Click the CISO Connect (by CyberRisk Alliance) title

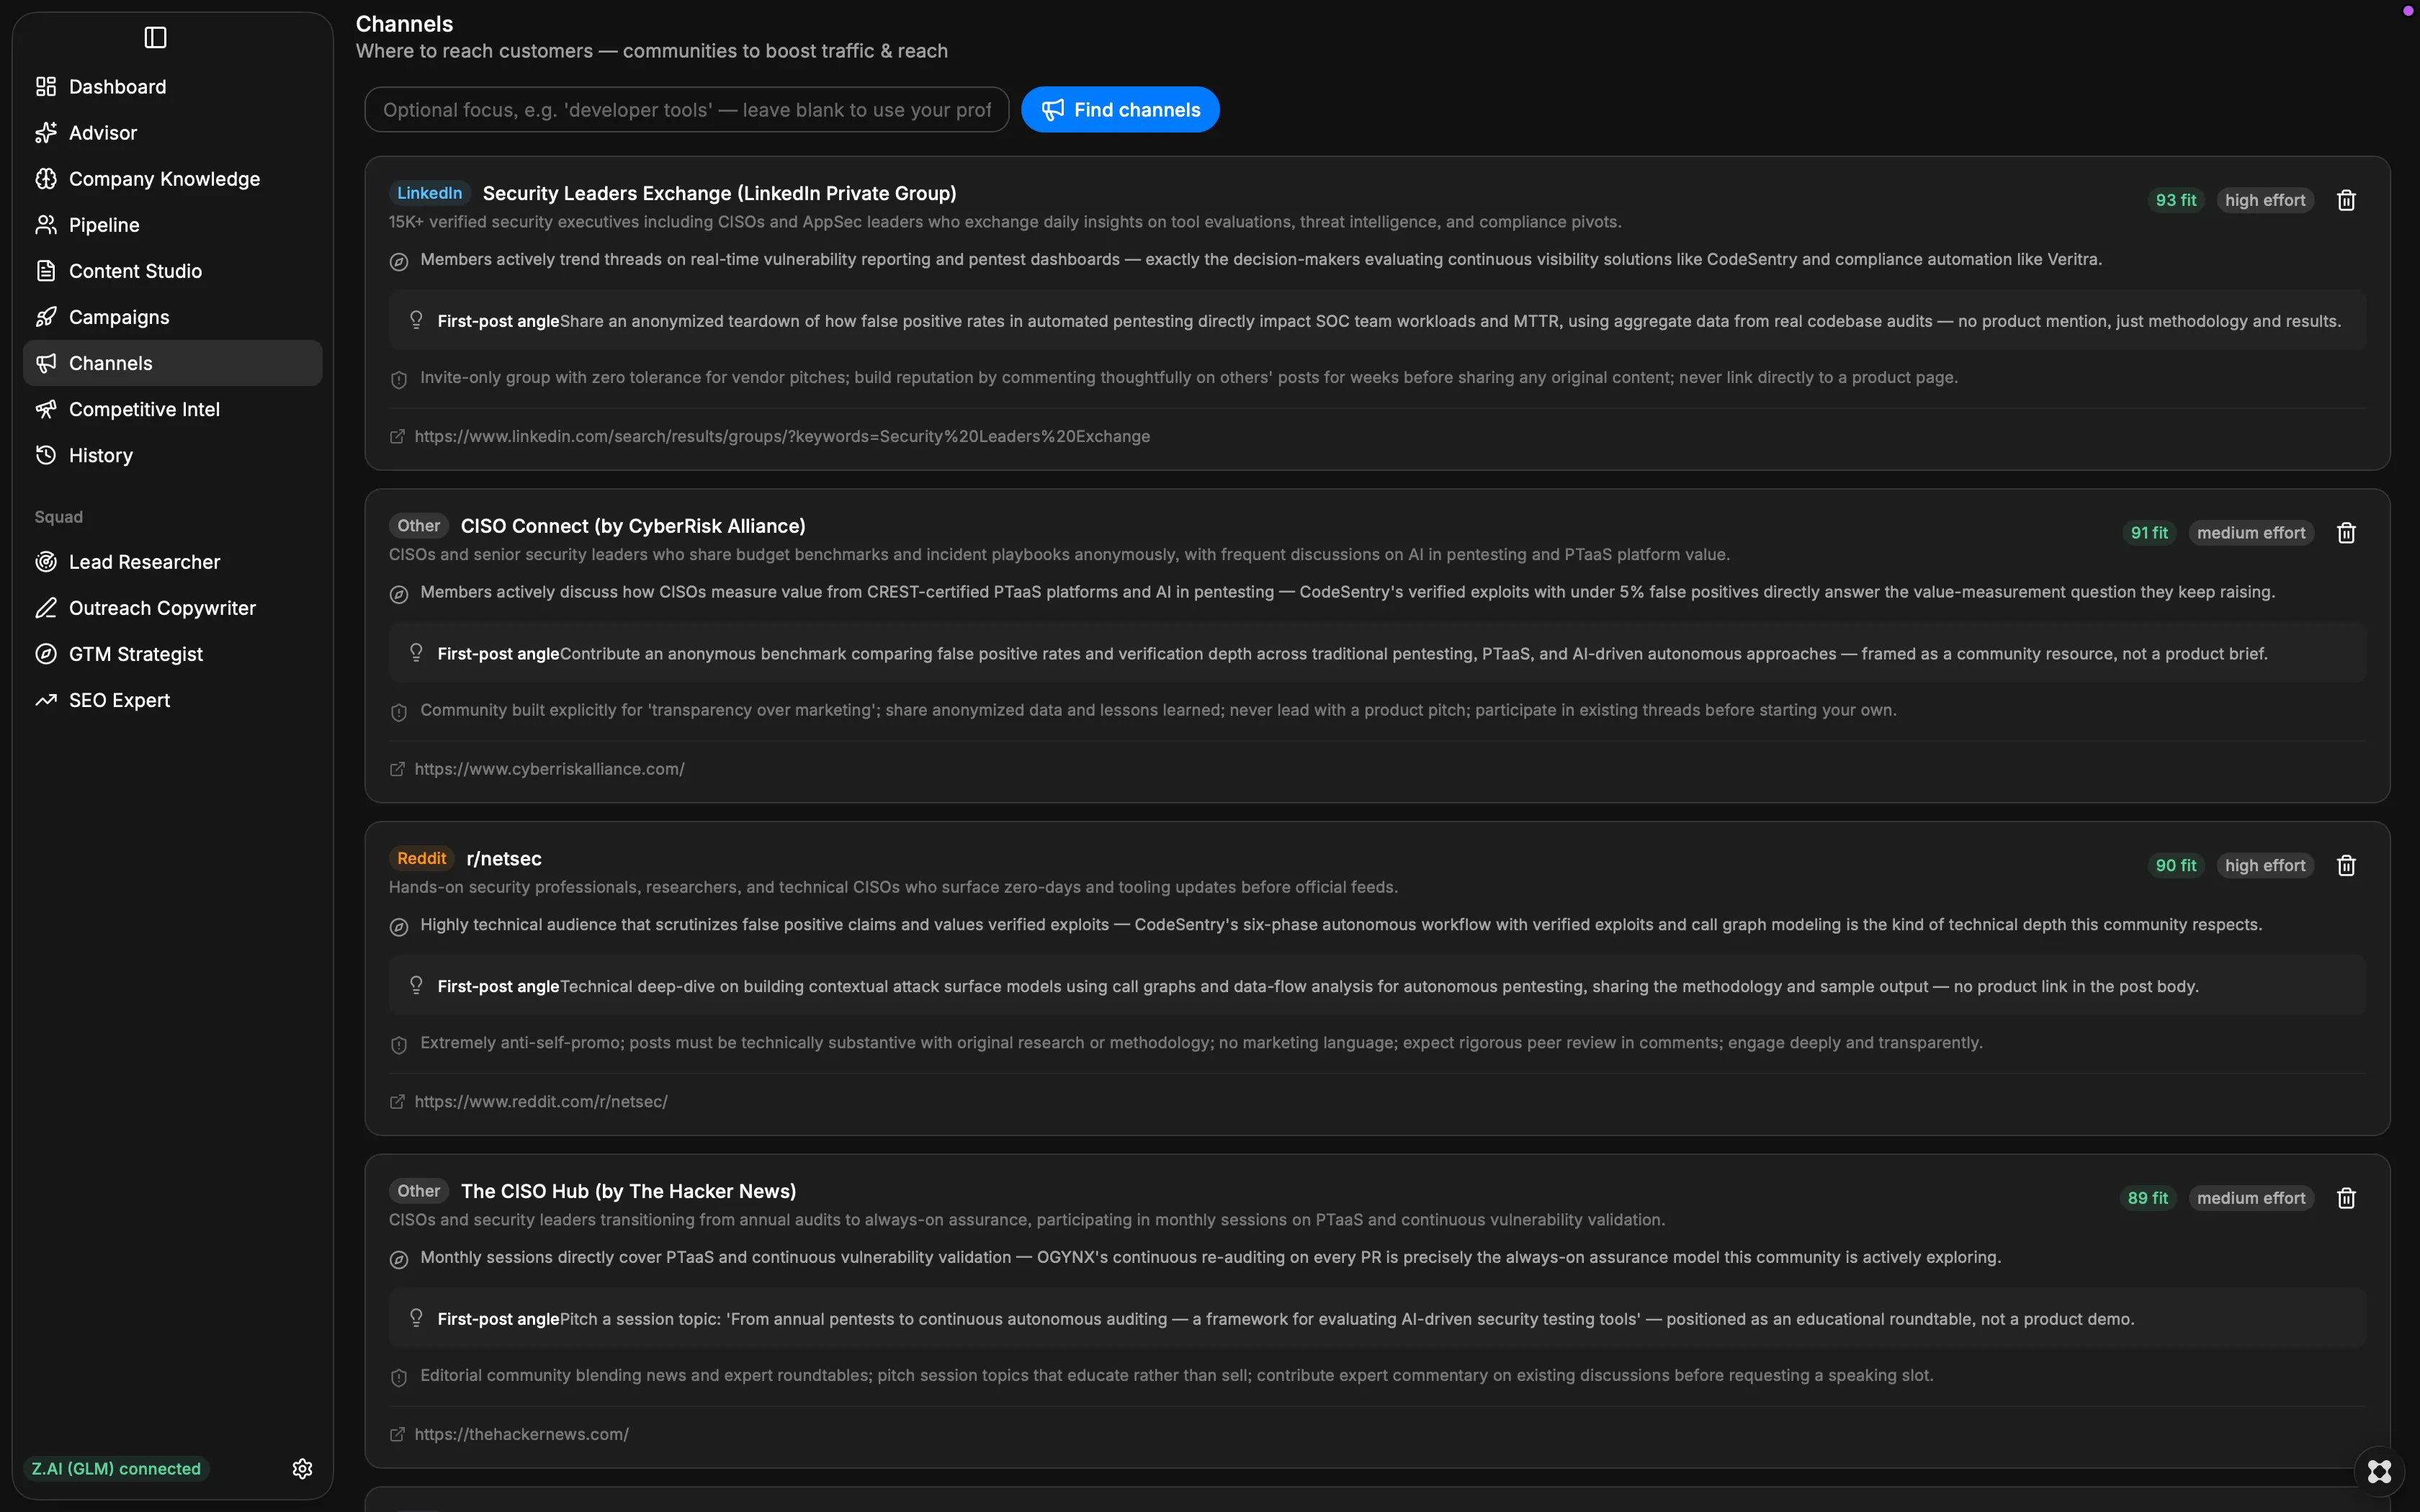pos(633,526)
